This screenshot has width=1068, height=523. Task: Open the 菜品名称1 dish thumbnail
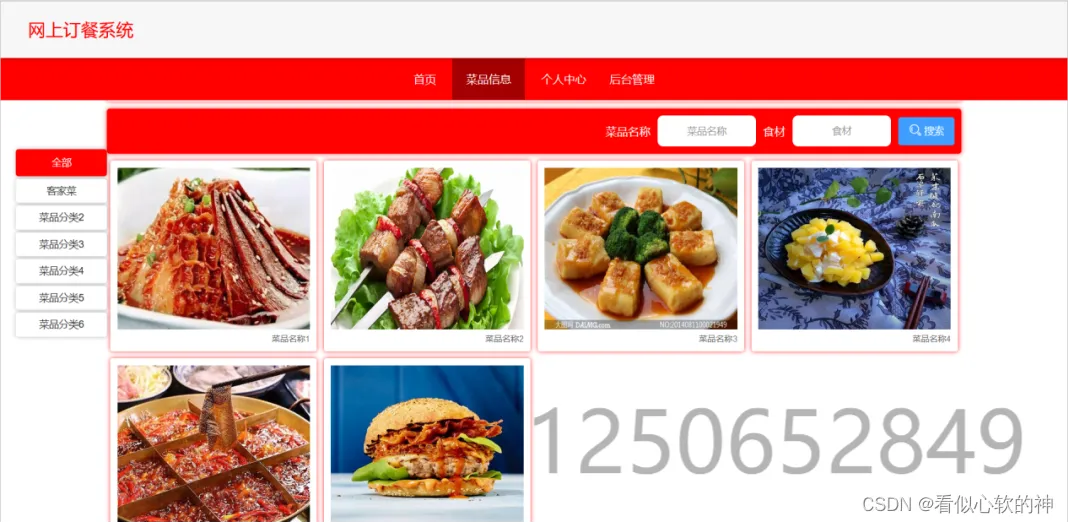pos(213,249)
